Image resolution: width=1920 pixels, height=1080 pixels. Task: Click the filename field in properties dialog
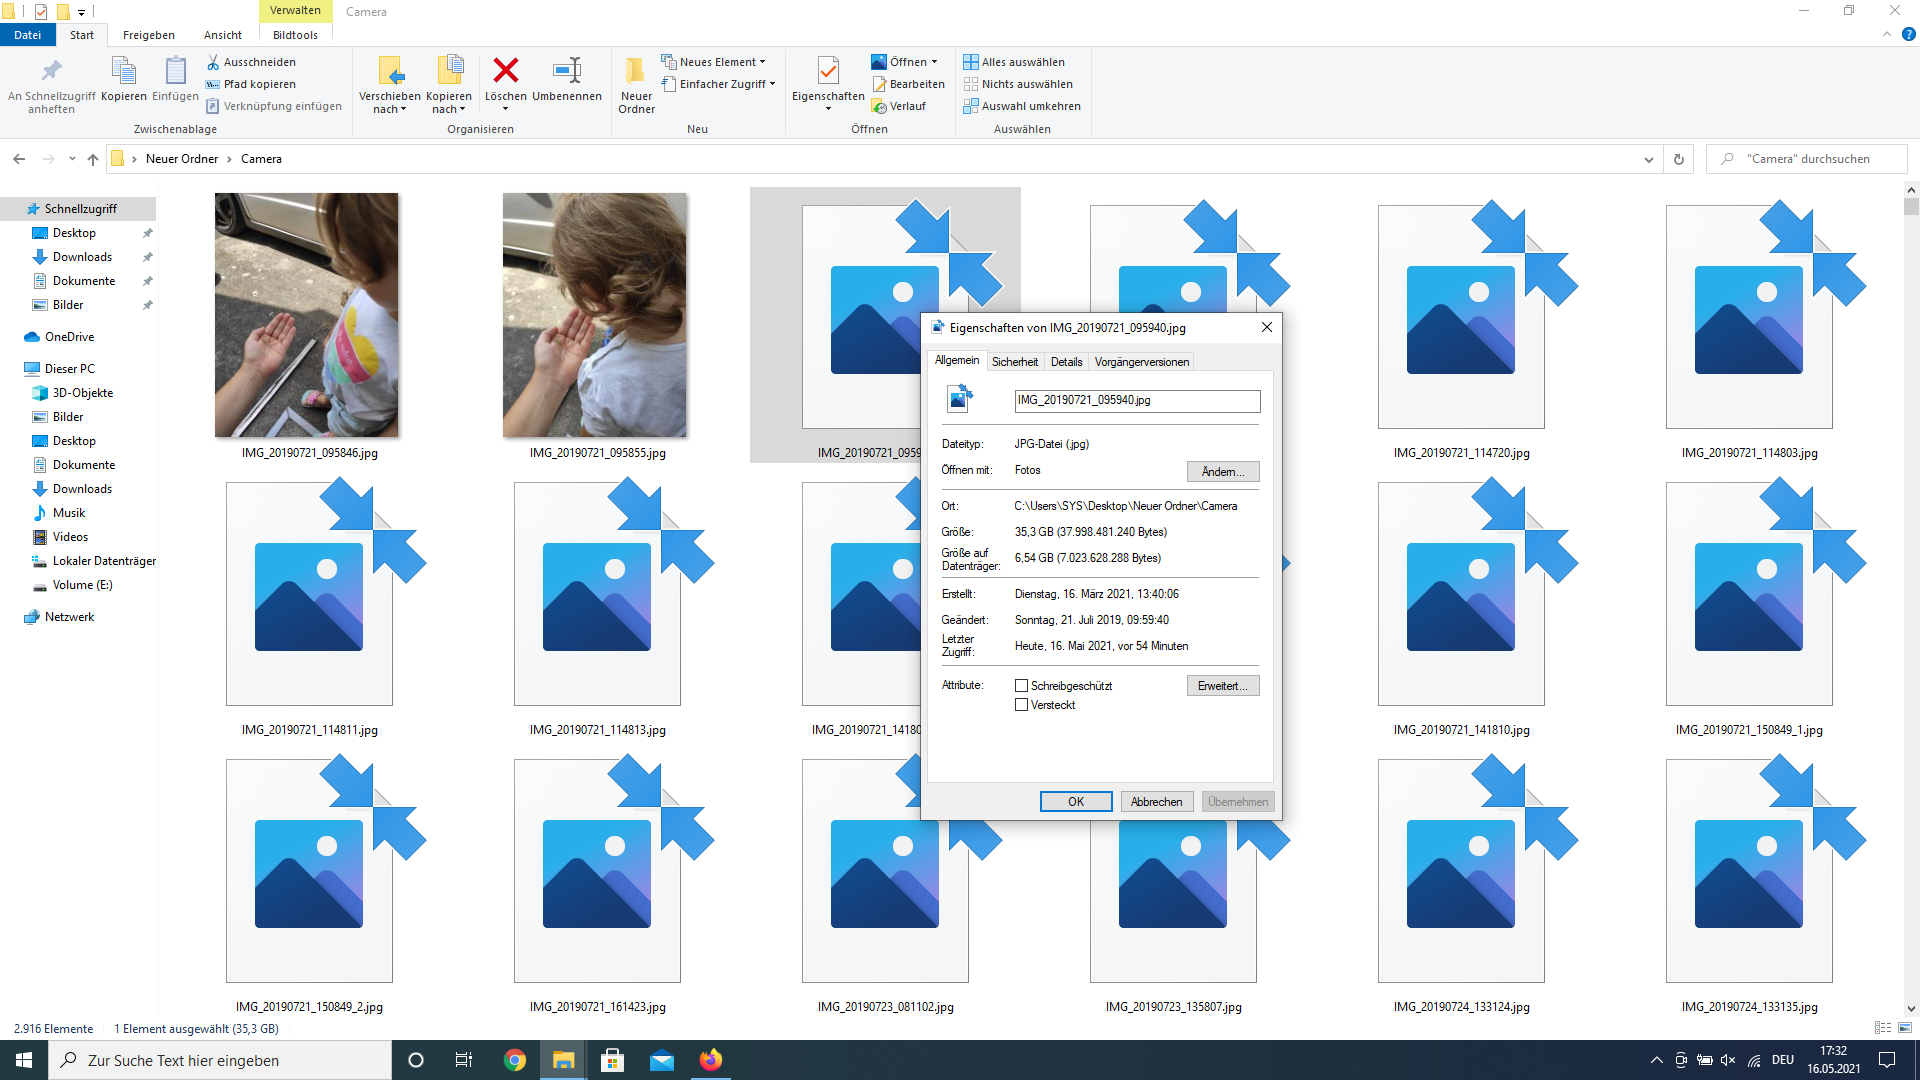tap(1137, 401)
